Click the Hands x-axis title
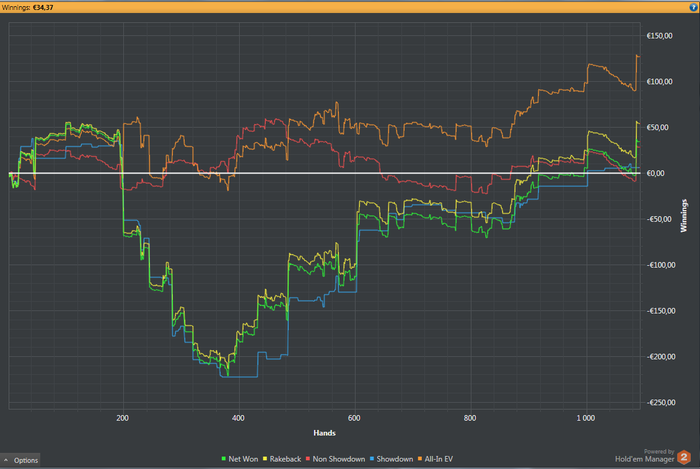This screenshot has height=469, width=700. click(325, 433)
